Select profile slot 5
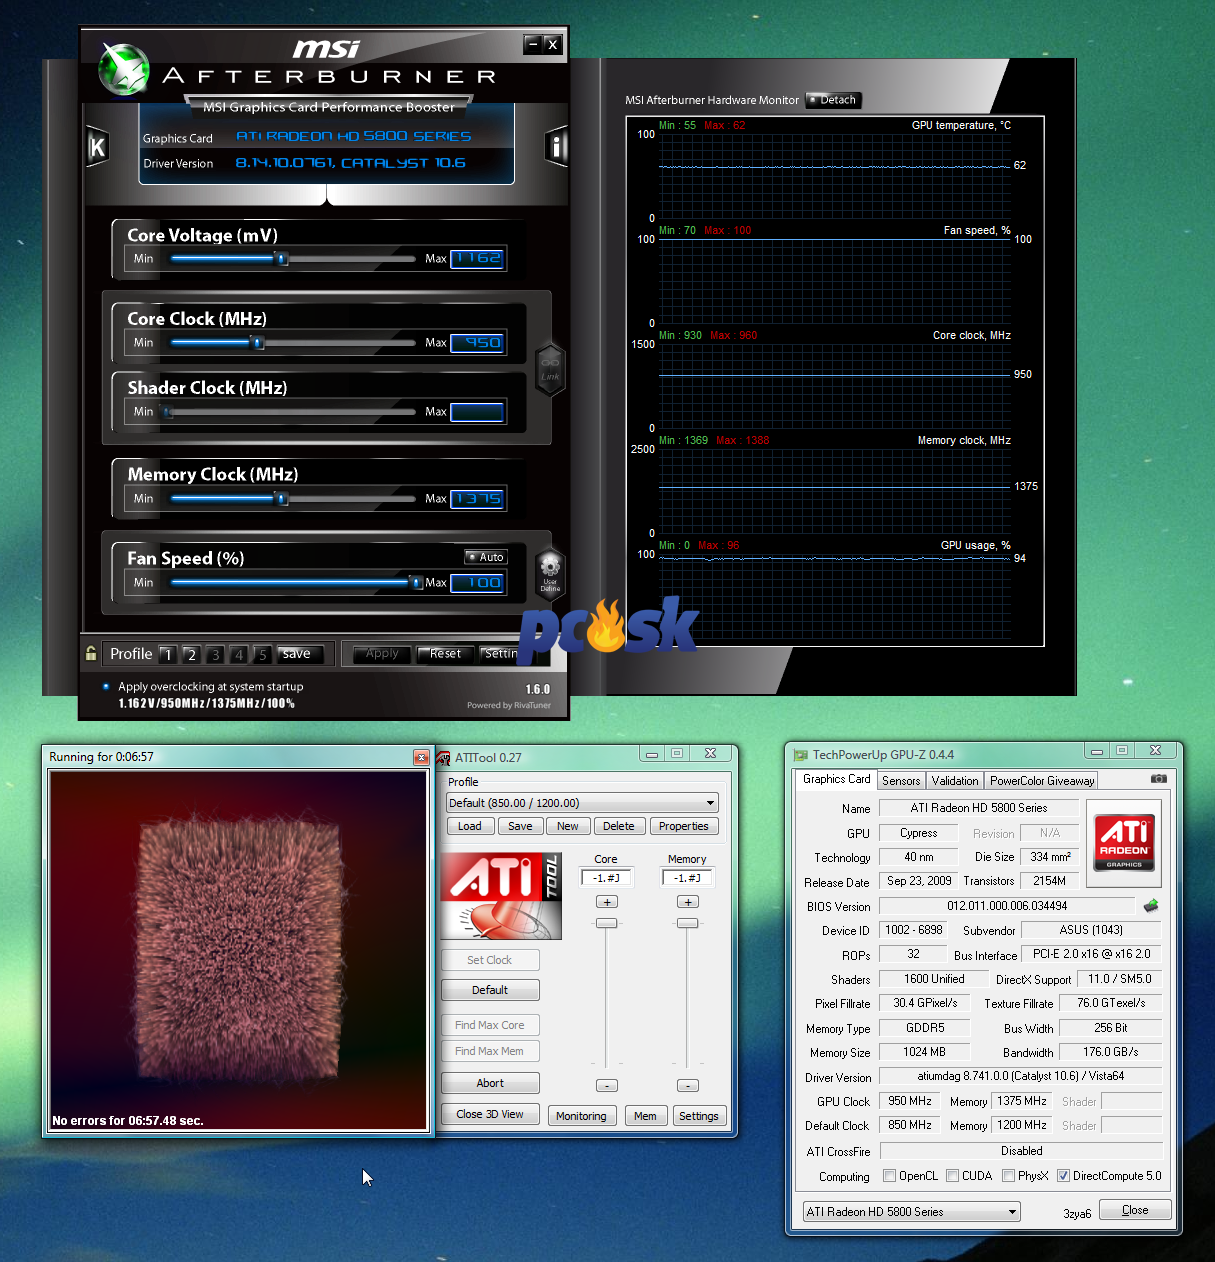 click(262, 654)
